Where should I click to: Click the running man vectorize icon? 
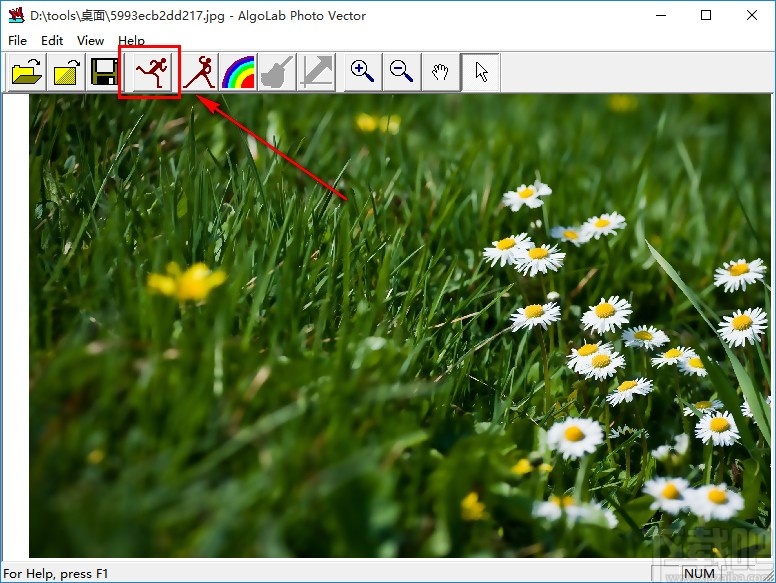(x=150, y=72)
